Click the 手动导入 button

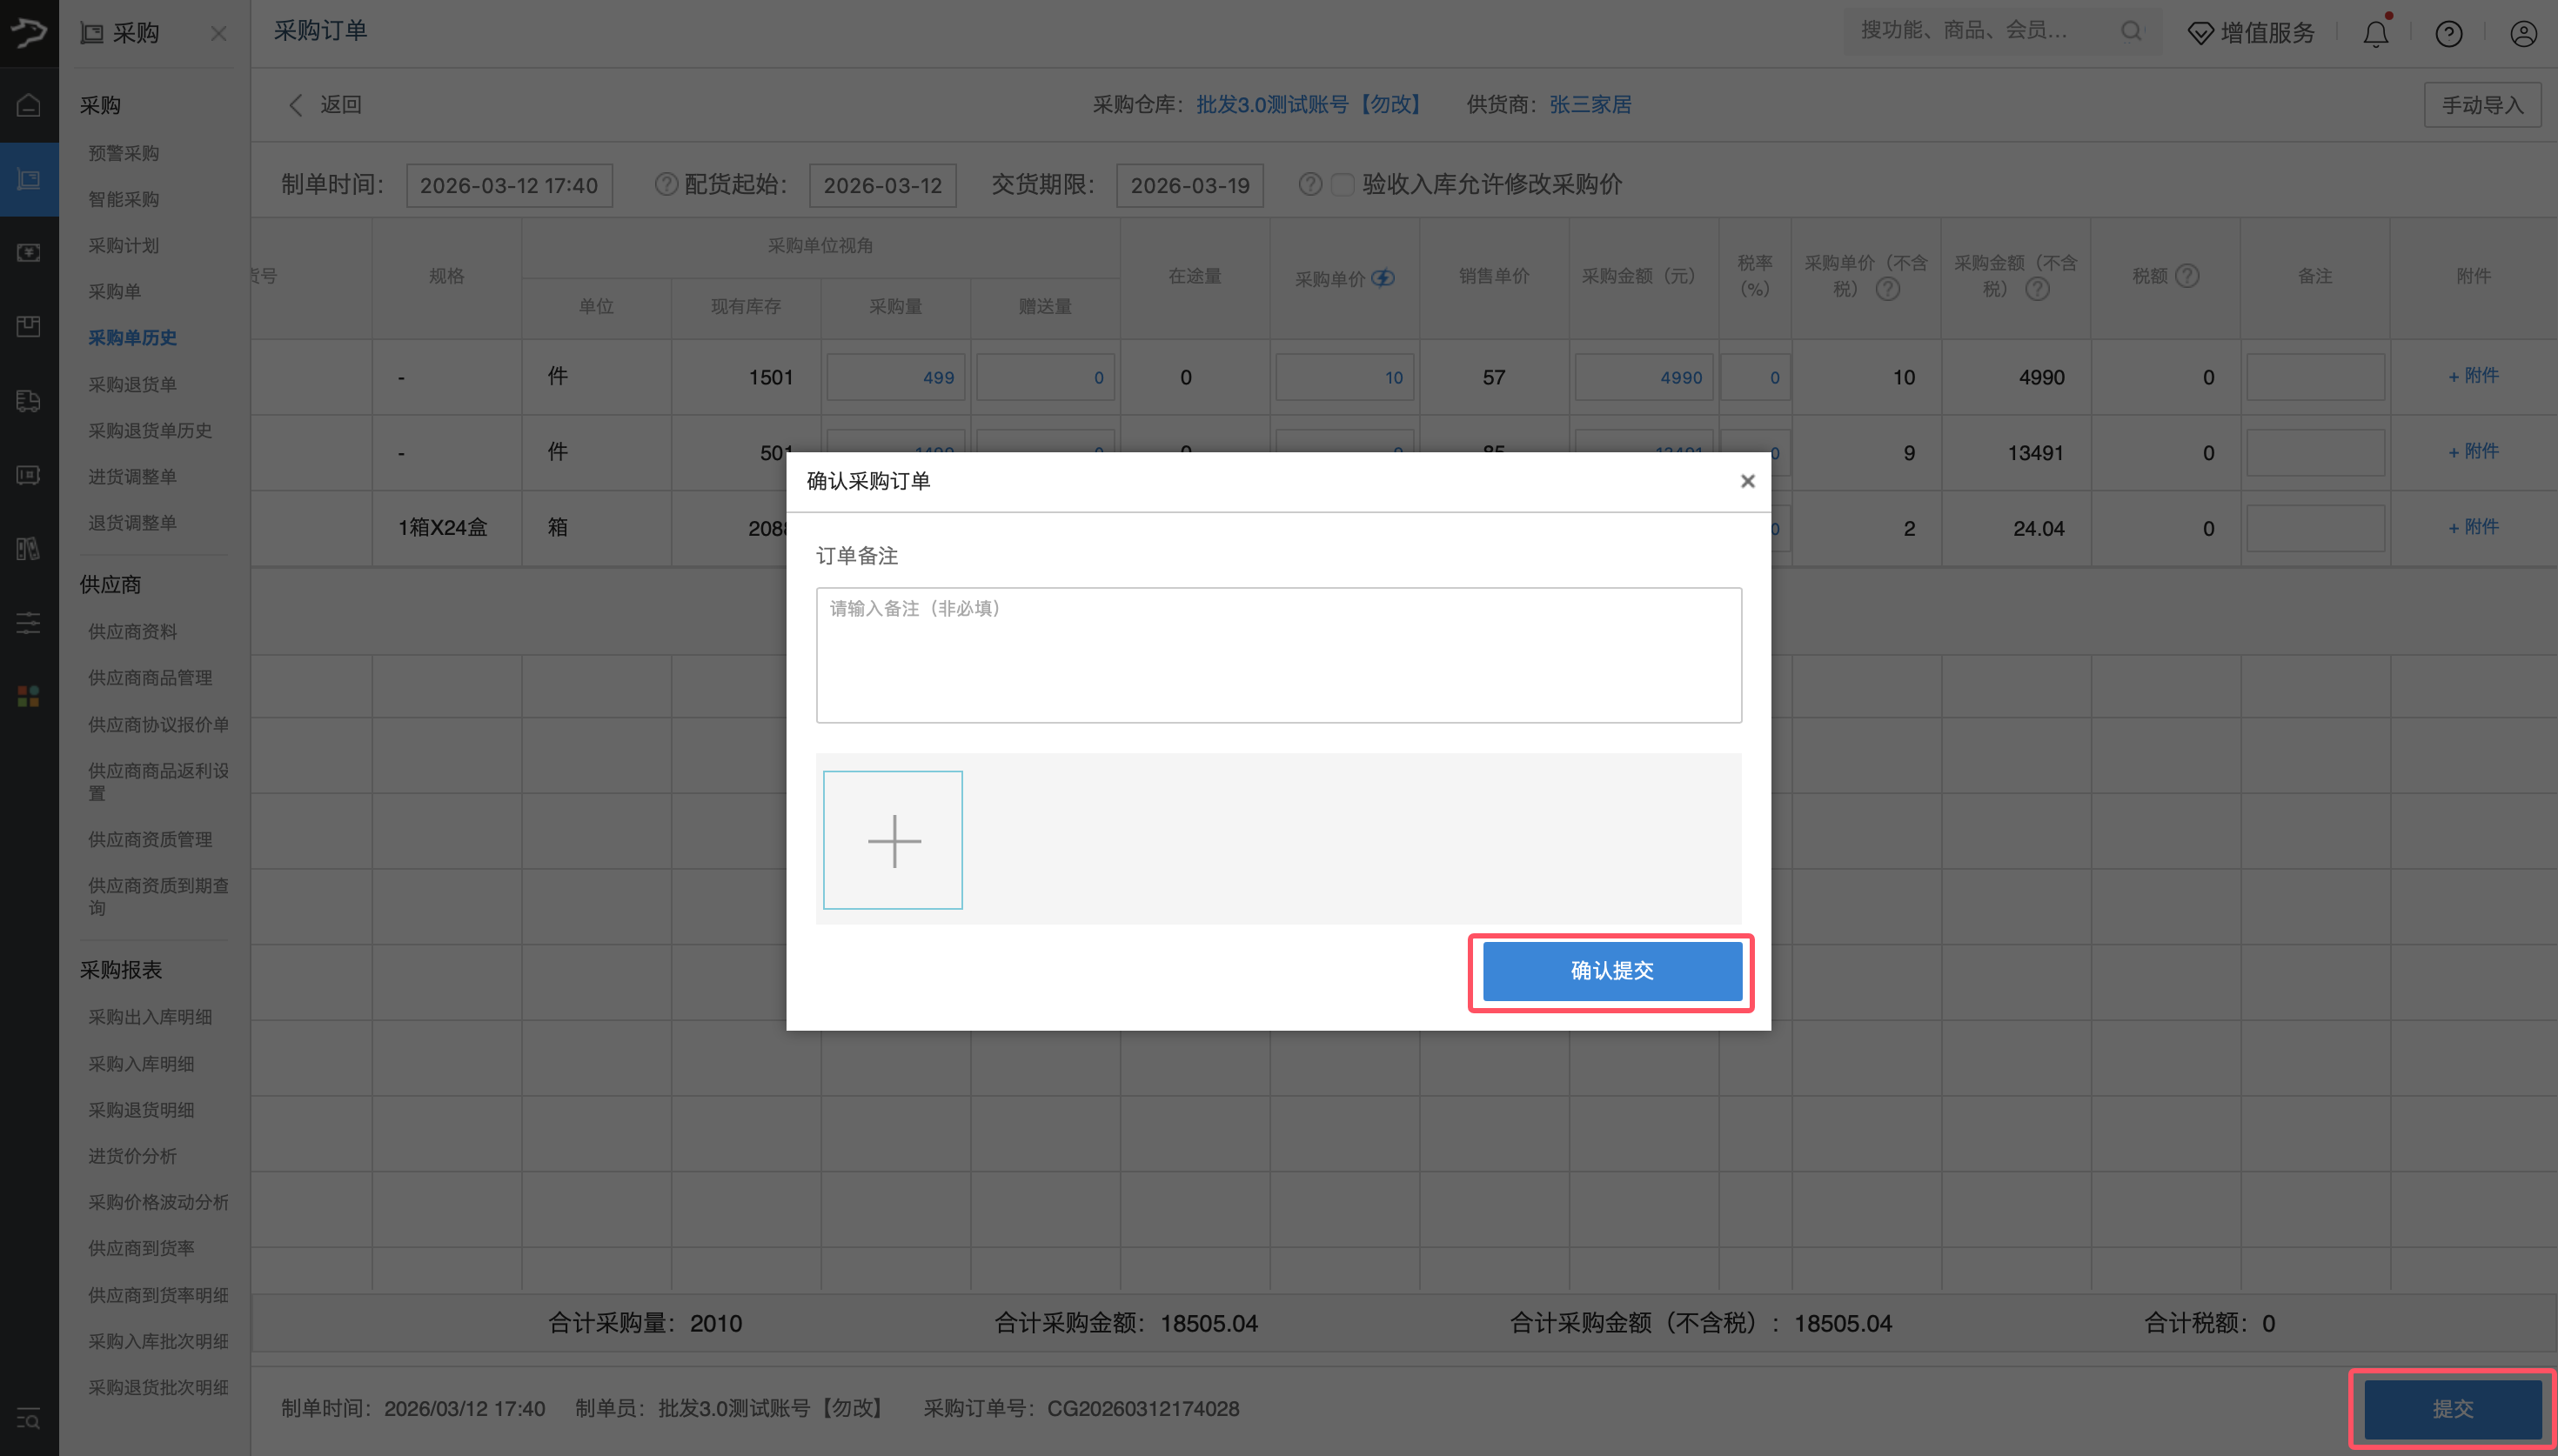[x=2482, y=105]
